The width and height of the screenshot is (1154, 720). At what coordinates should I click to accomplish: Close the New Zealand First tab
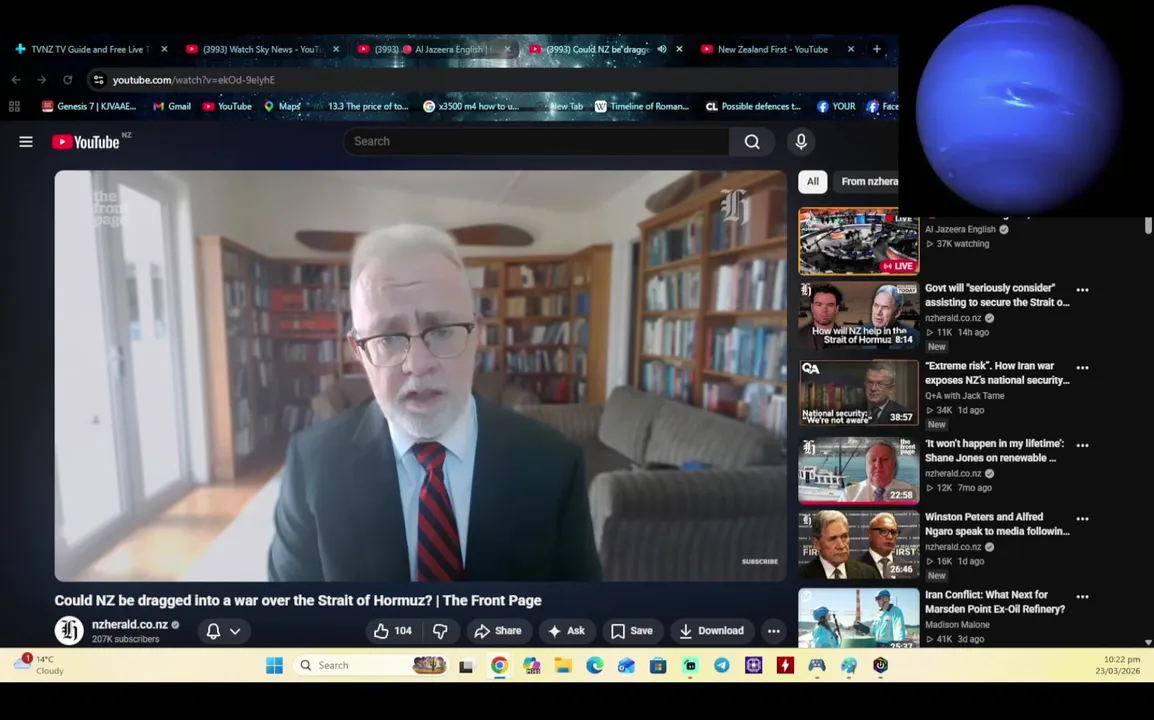[x=851, y=49]
